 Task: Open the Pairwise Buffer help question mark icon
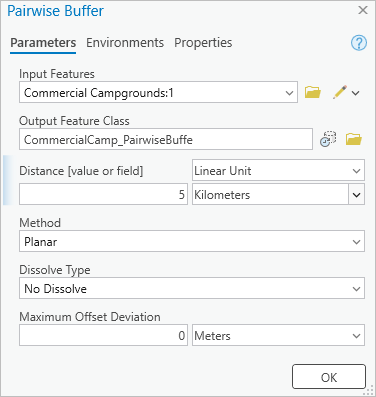(x=359, y=43)
